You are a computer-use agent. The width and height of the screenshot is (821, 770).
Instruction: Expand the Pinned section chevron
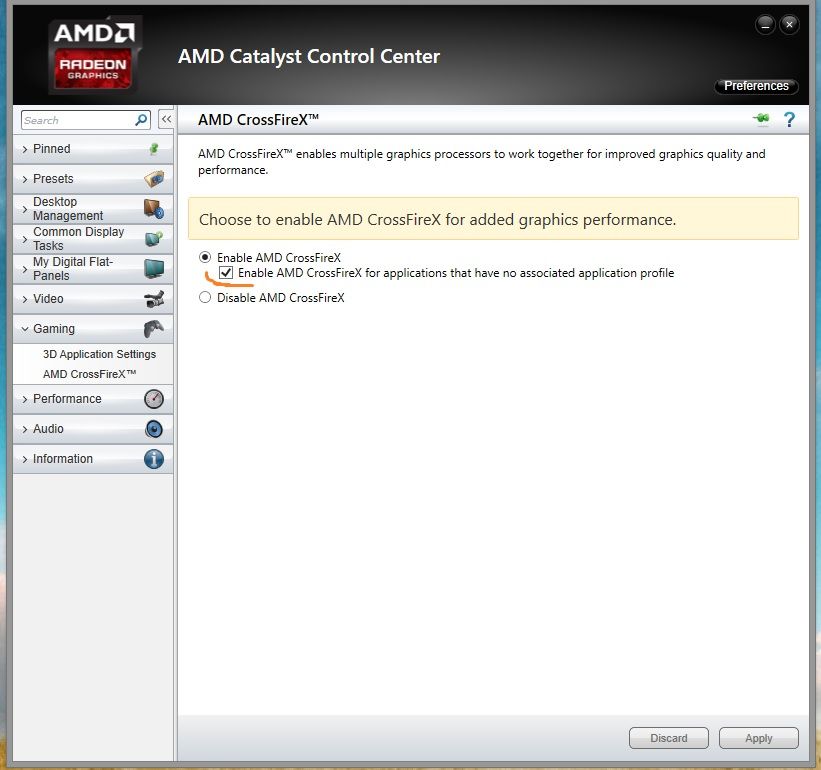(25, 149)
